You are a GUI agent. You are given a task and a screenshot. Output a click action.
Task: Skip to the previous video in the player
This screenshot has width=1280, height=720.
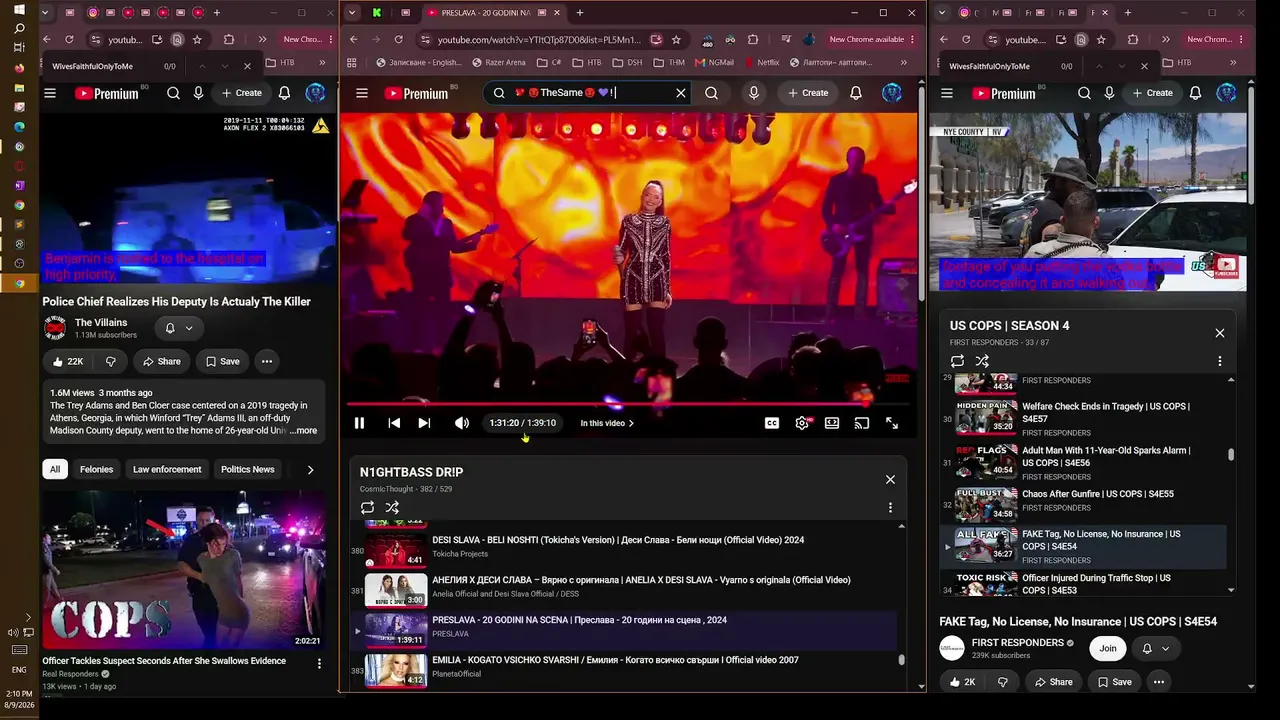coord(394,423)
